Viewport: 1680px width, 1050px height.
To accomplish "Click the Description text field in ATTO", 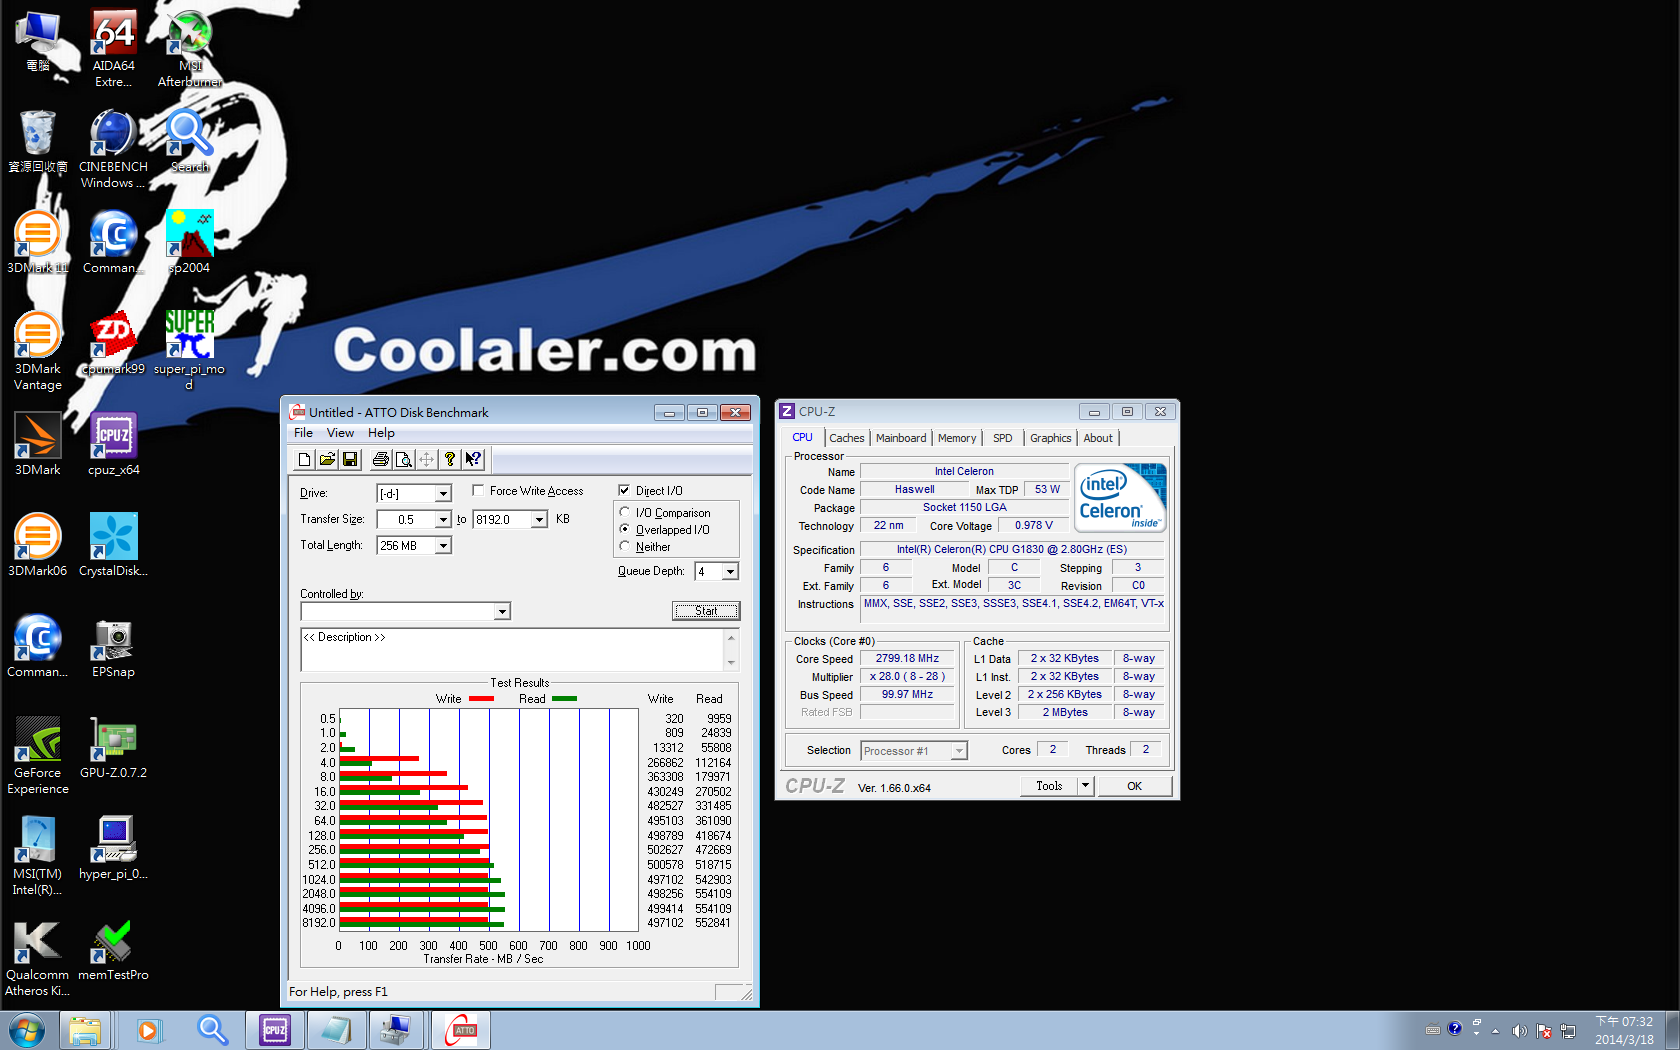I will [512, 649].
